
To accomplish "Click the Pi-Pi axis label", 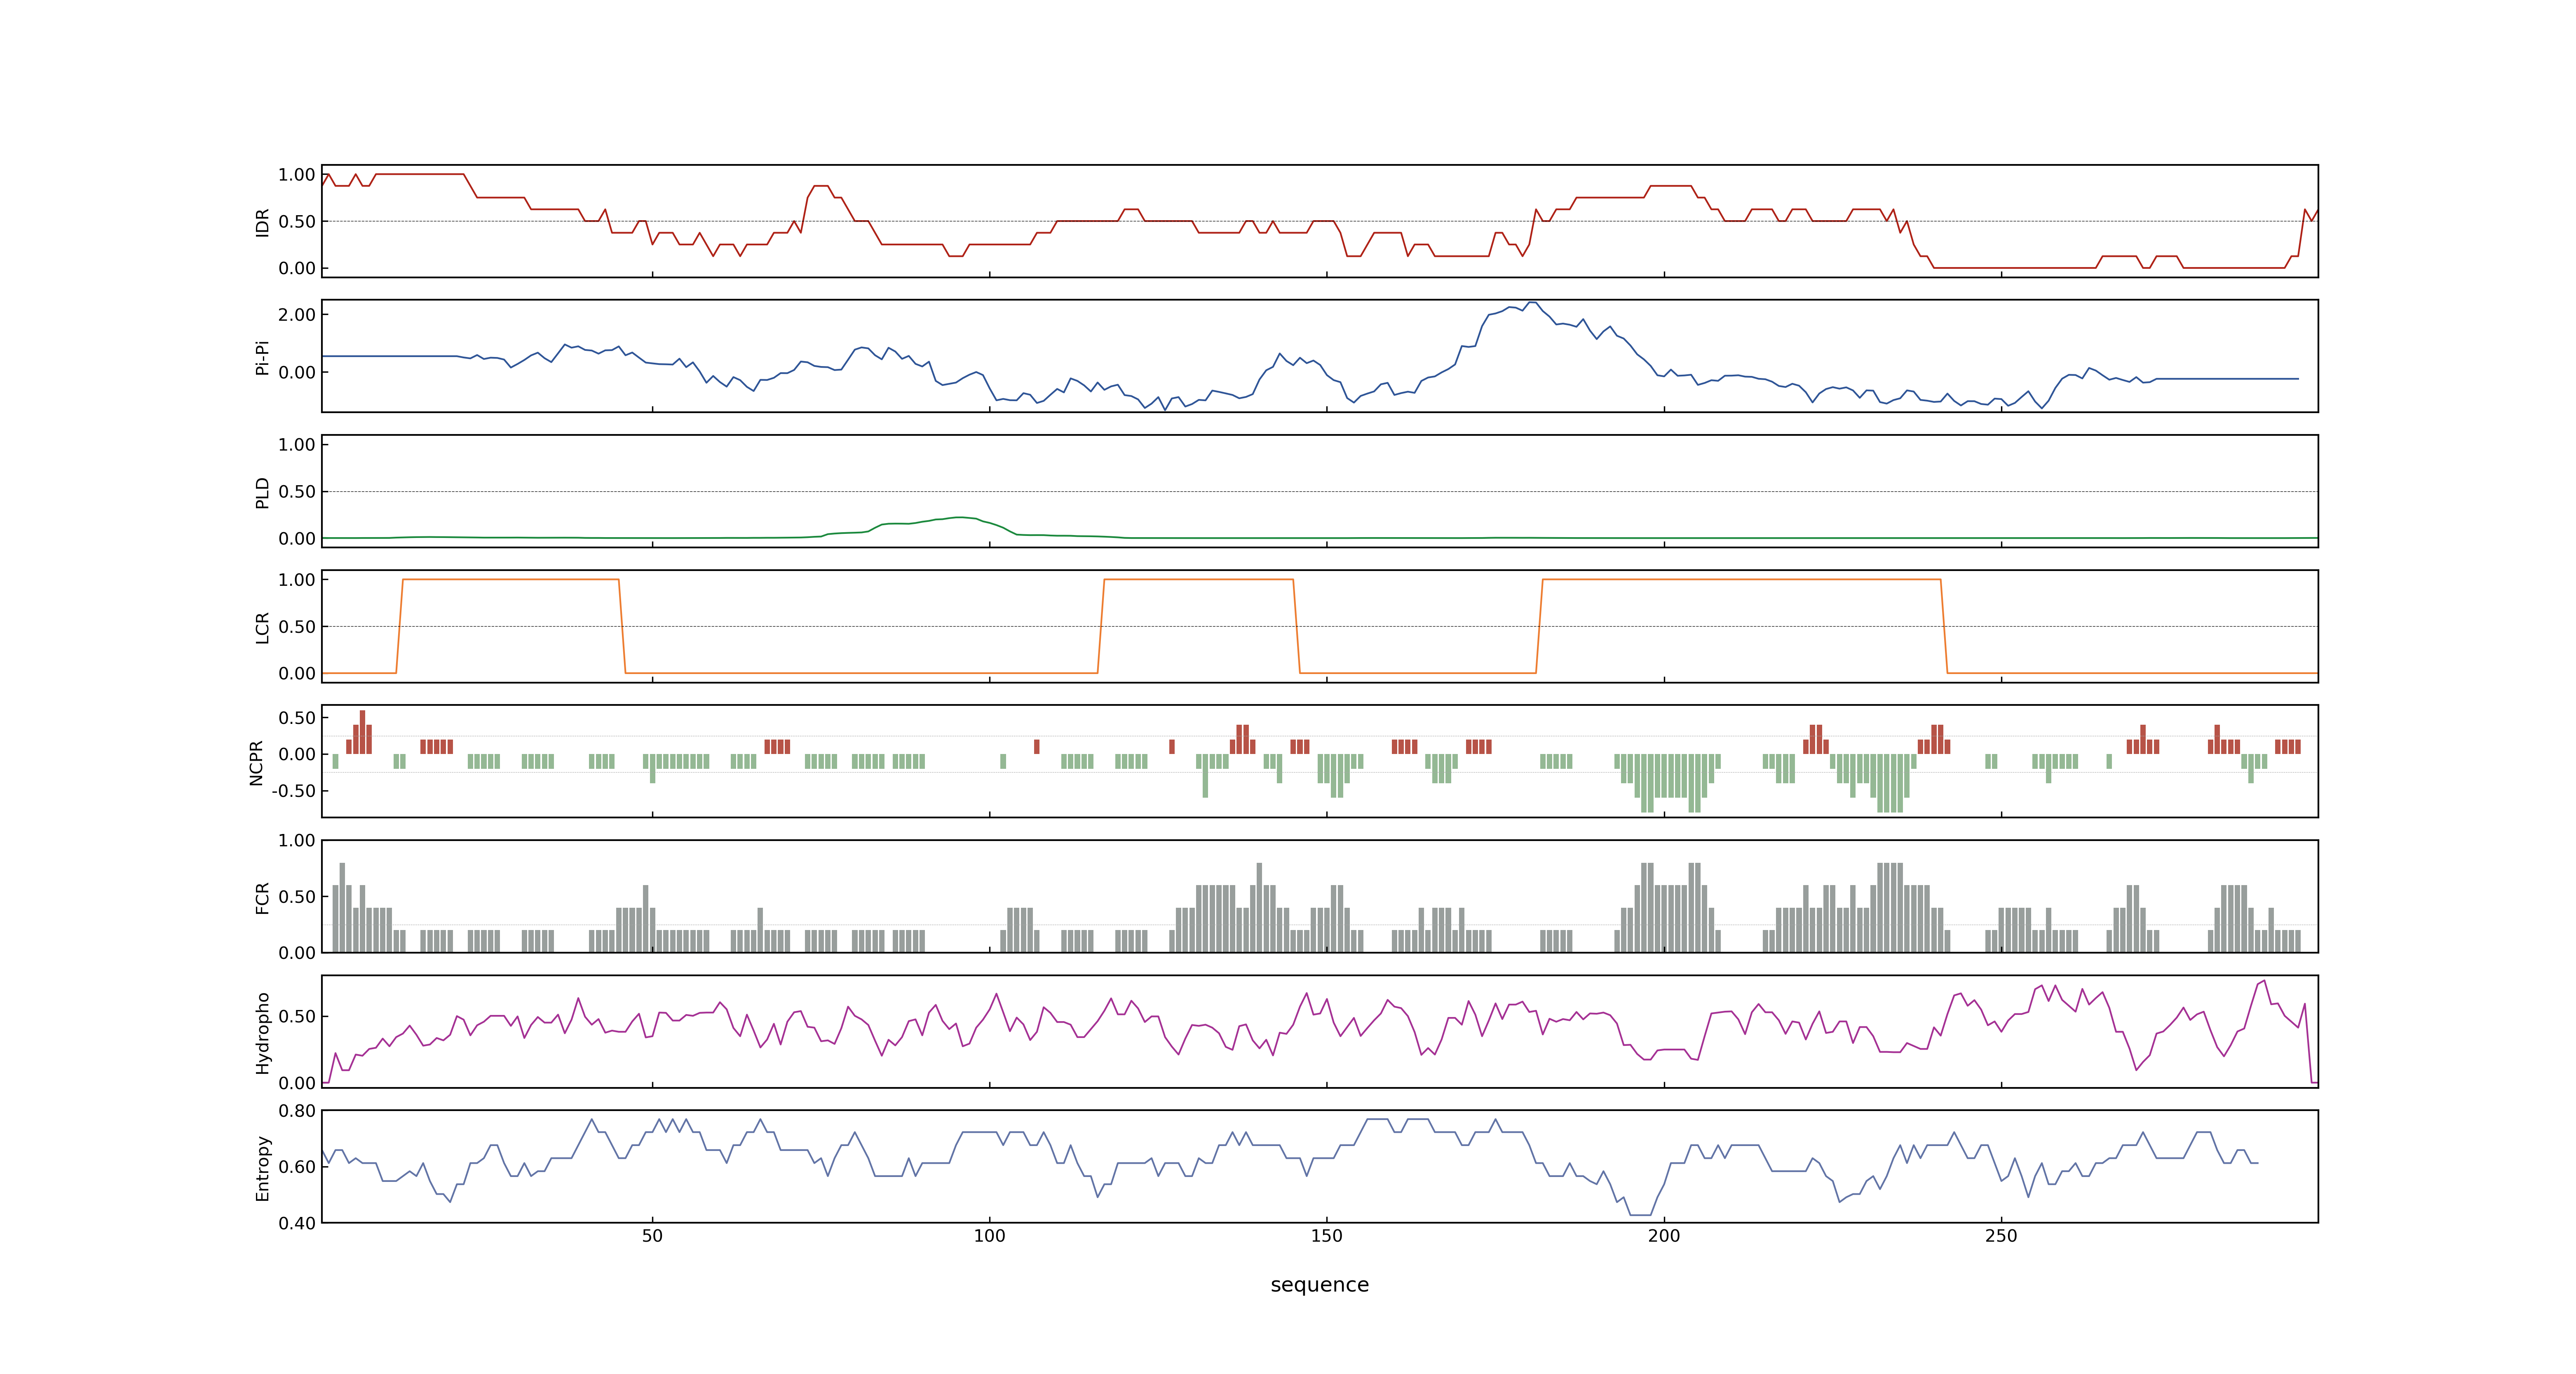I will point(263,358).
